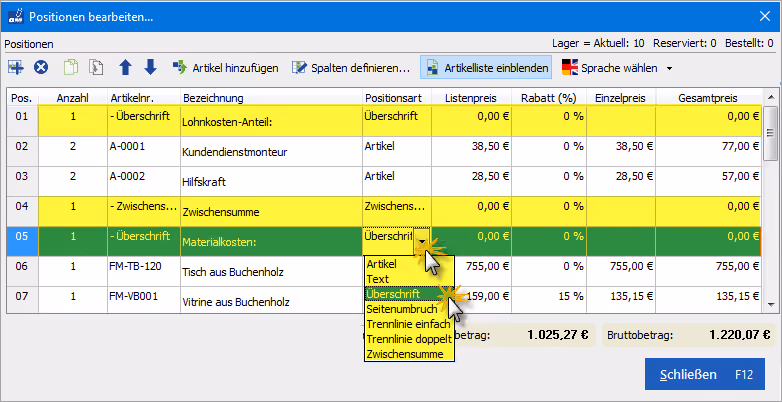Add a new position with the plus icon
Image resolution: width=782 pixels, height=402 pixels.
tap(15, 67)
